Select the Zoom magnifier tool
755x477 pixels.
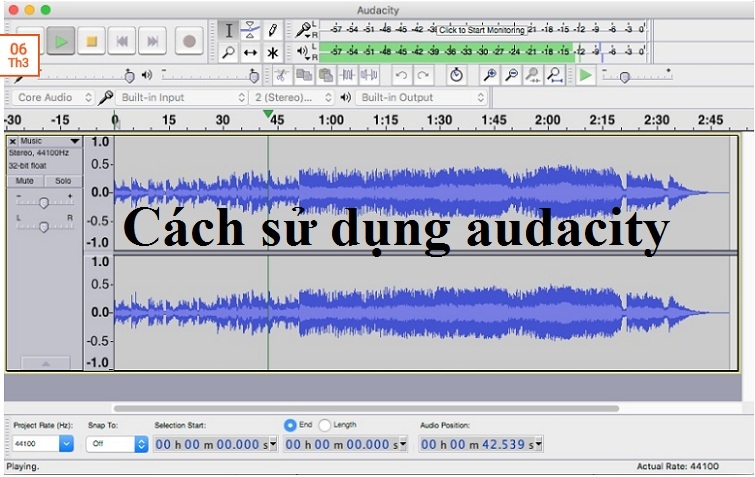(x=229, y=52)
